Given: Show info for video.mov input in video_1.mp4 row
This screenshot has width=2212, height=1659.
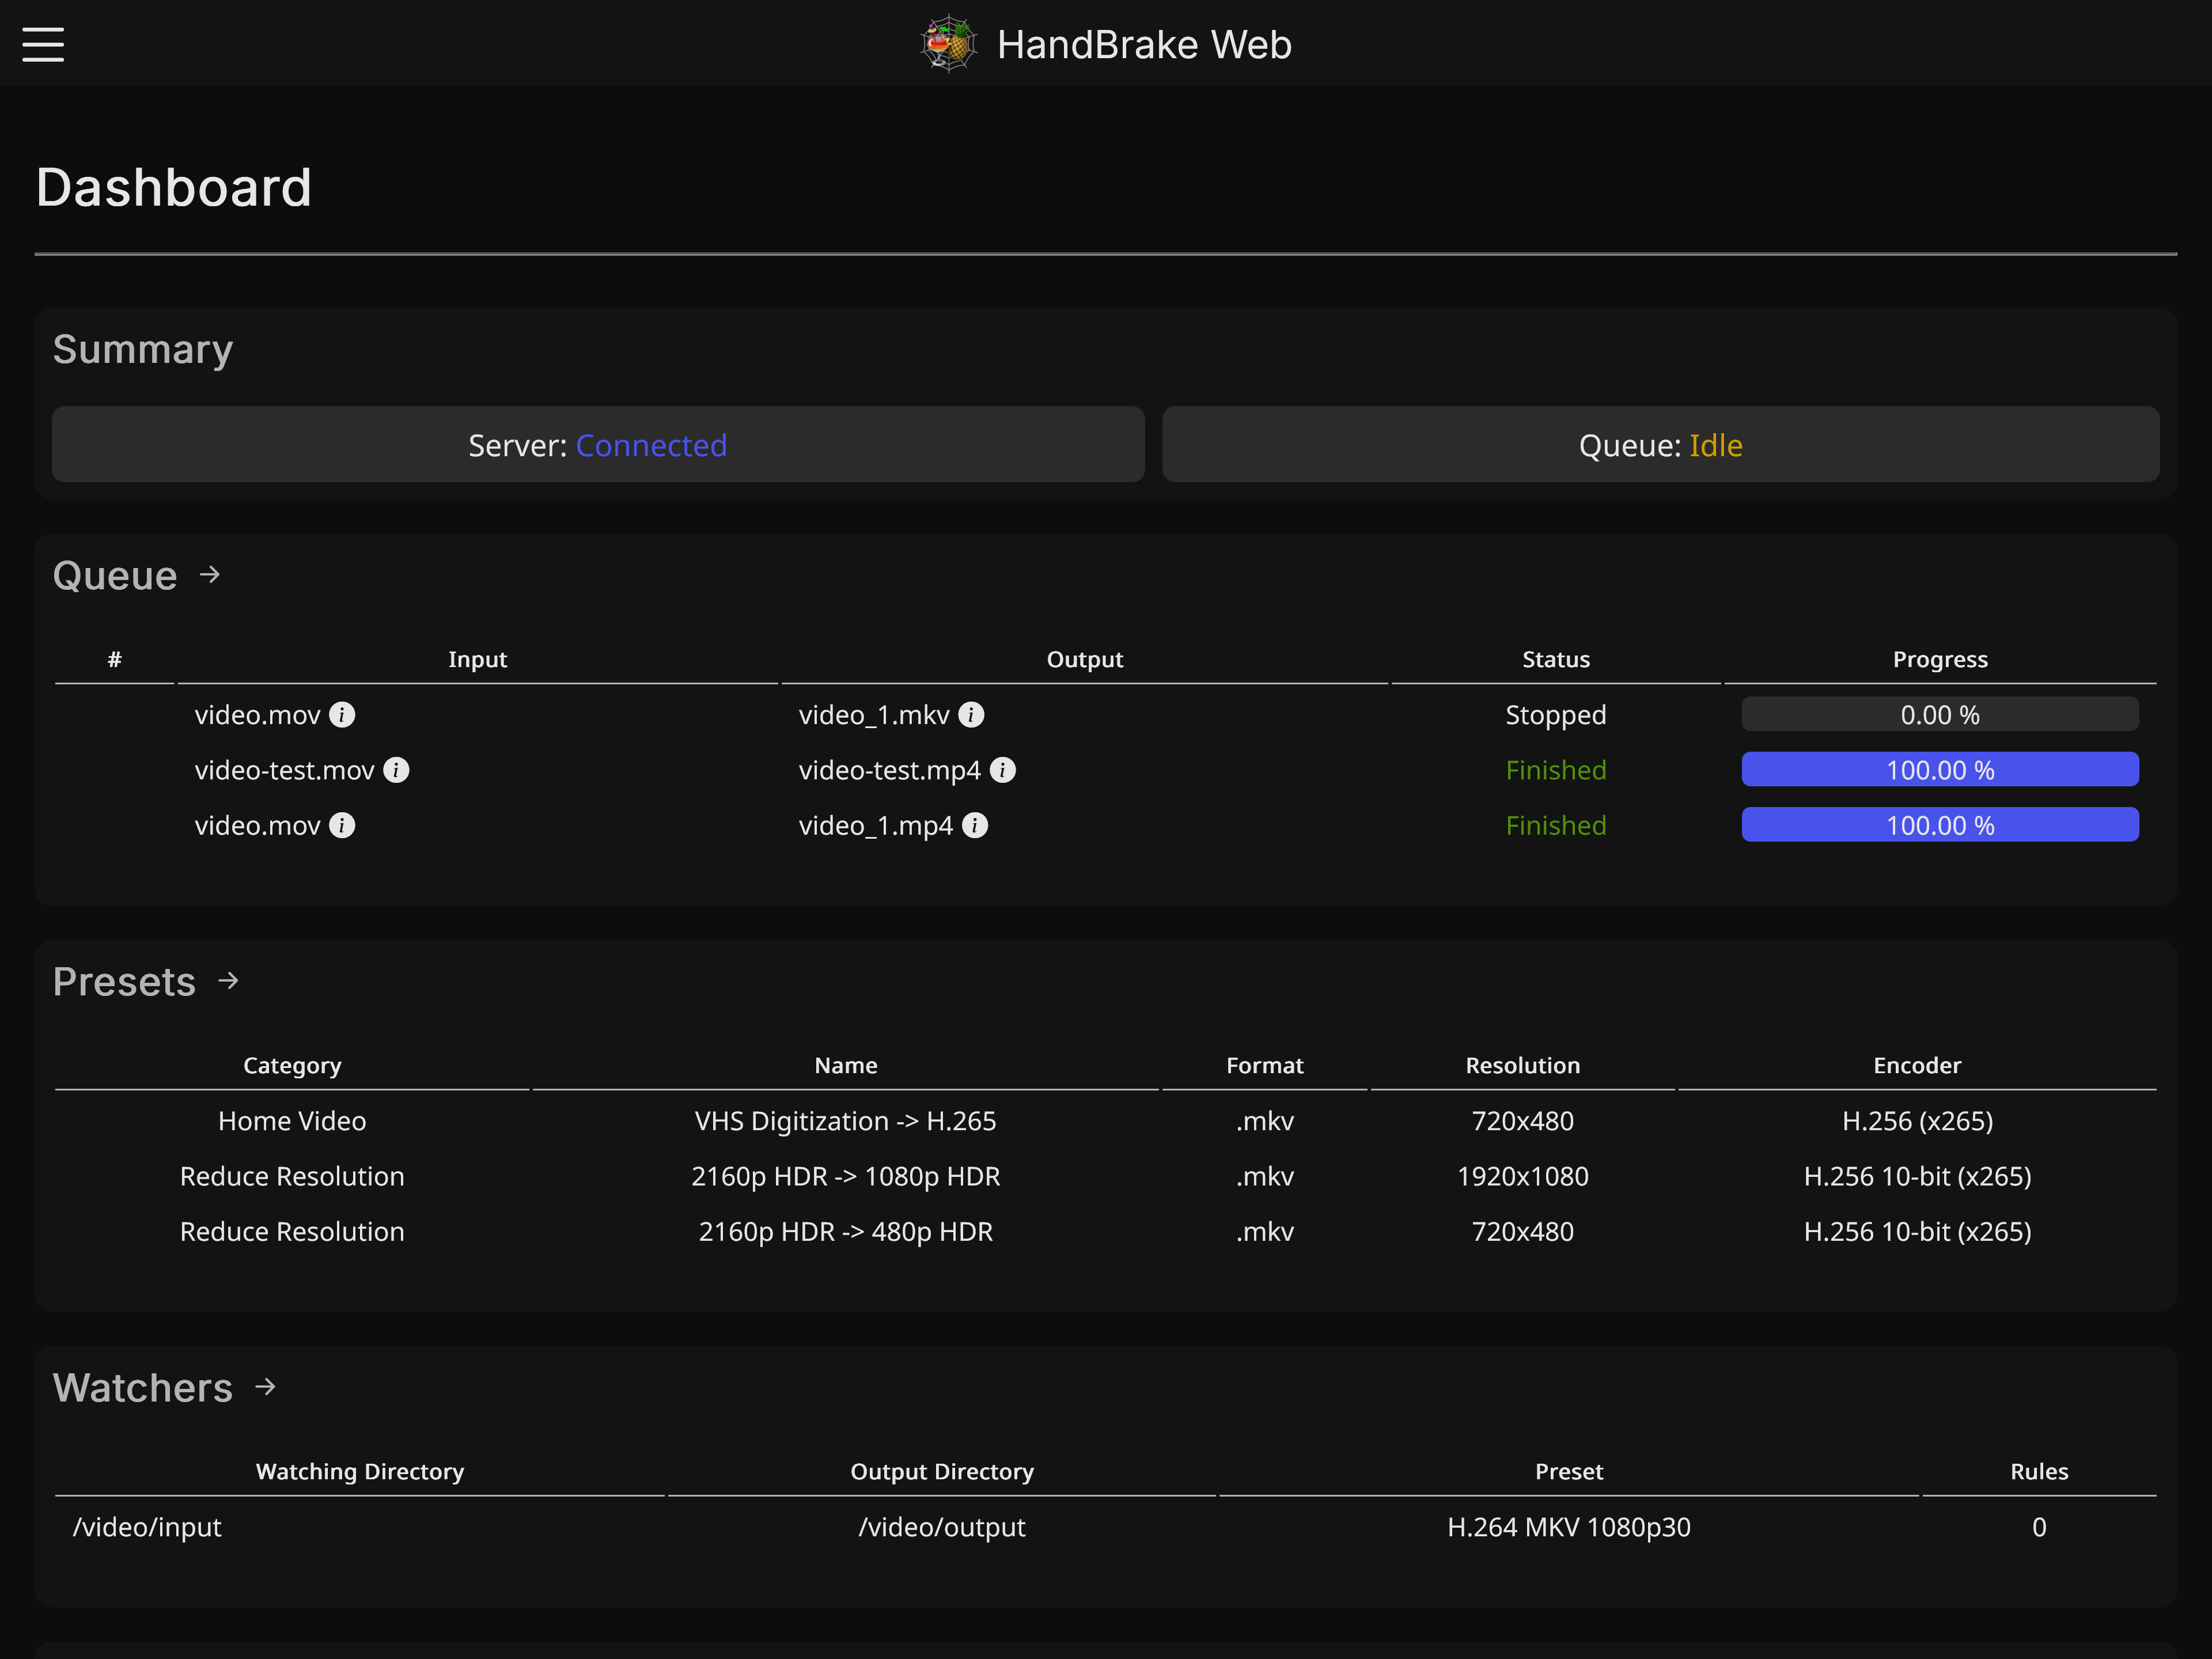Looking at the screenshot, I should click(x=342, y=825).
